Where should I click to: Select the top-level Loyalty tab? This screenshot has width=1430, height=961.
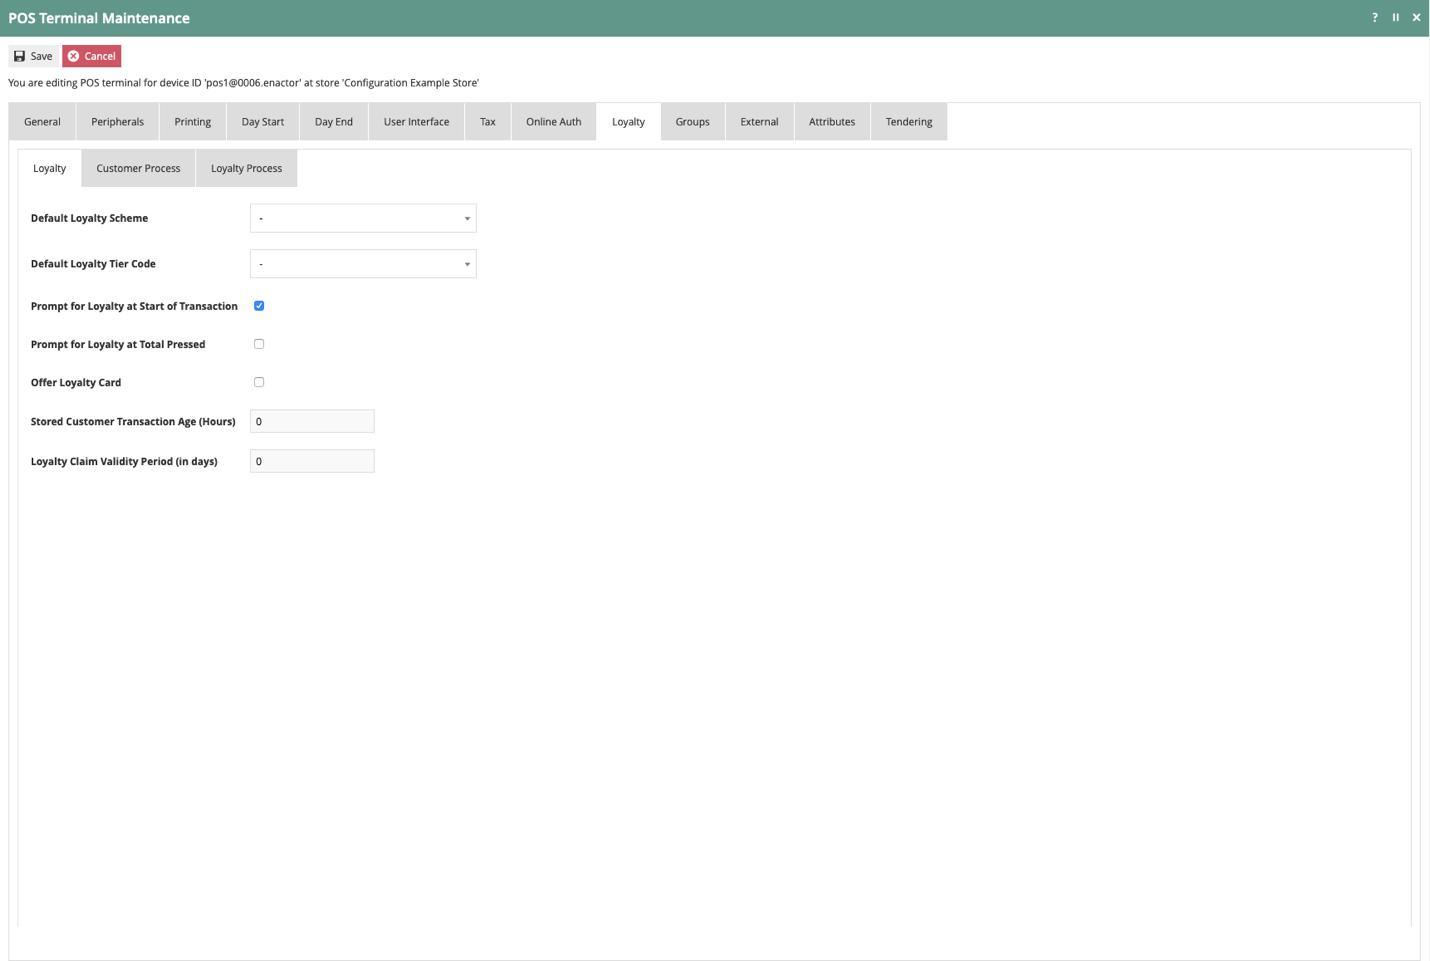628,122
